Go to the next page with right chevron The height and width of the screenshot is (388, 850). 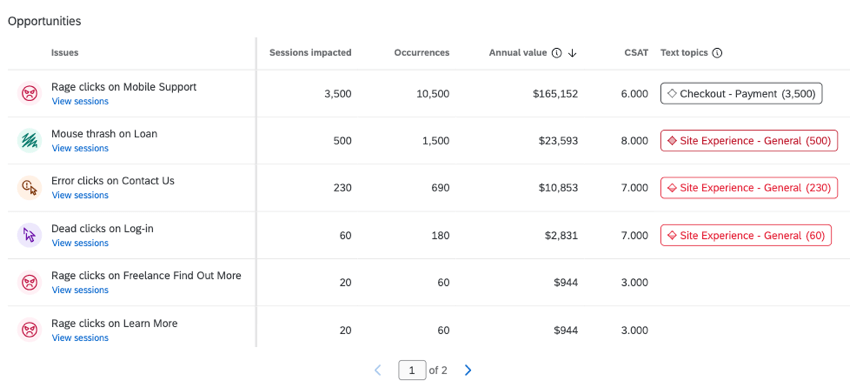[x=468, y=370]
